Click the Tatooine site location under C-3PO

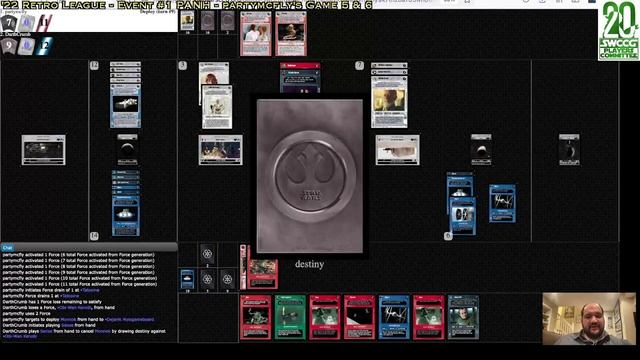tap(220, 150)
